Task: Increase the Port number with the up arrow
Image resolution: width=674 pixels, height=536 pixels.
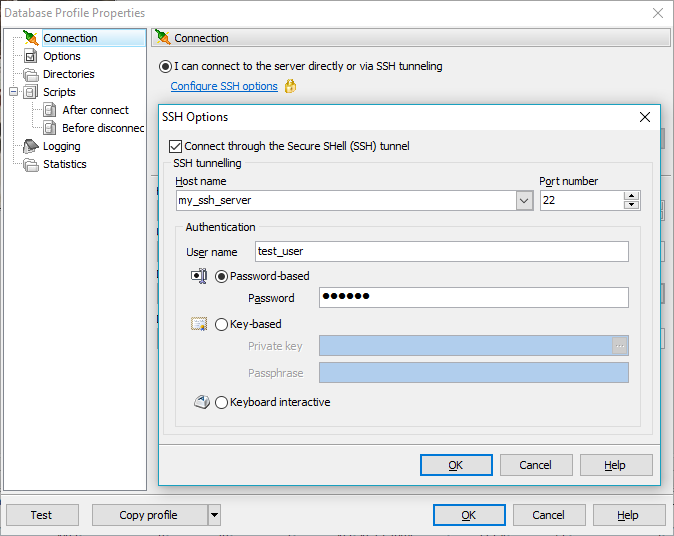Action: coord(631,196)
